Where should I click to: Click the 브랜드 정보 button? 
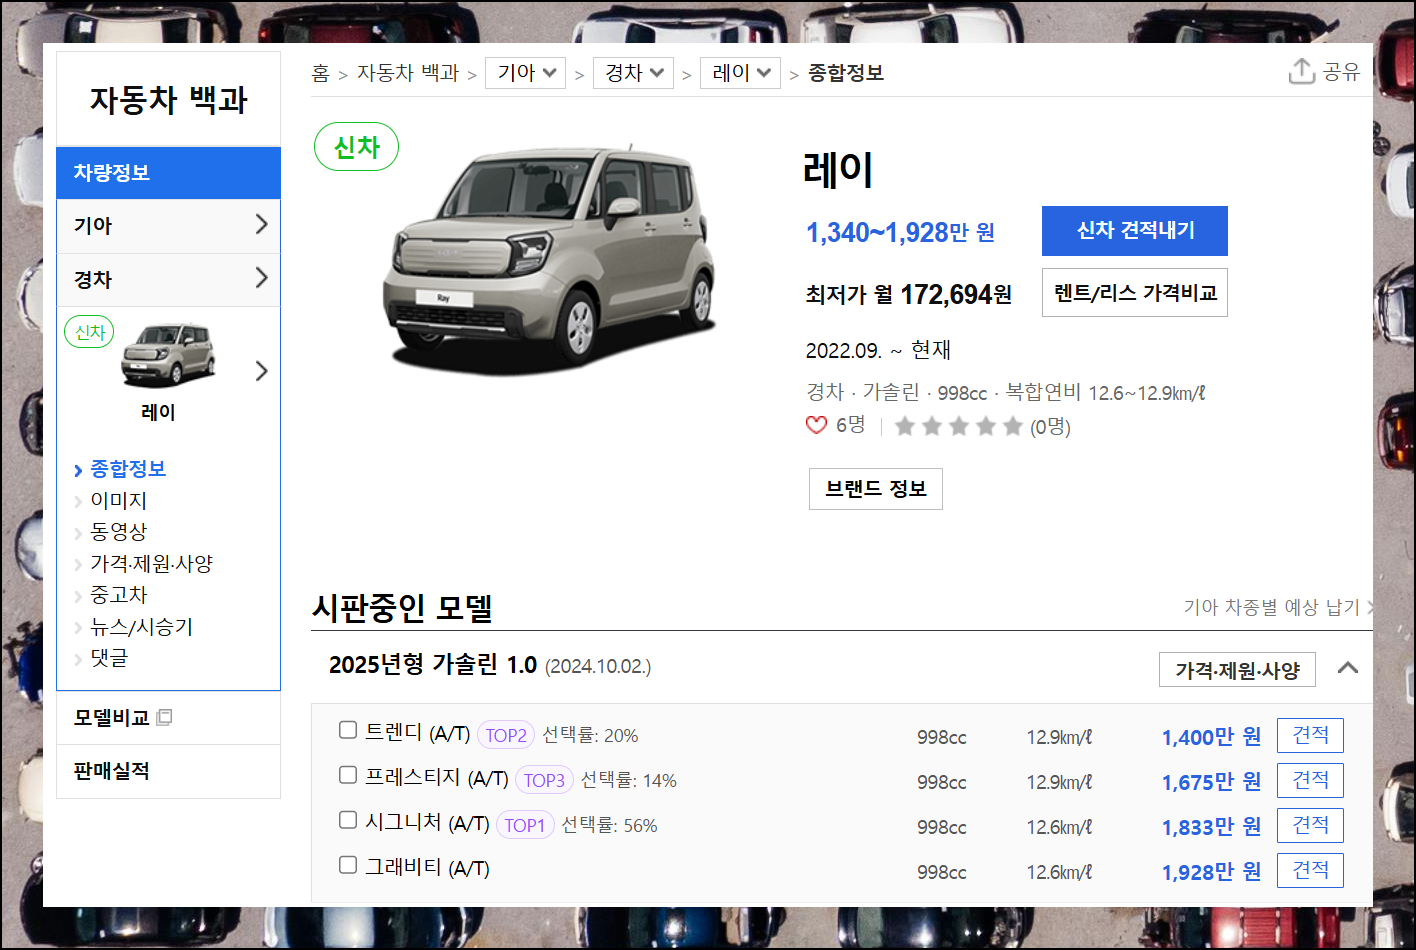(876, 489)
